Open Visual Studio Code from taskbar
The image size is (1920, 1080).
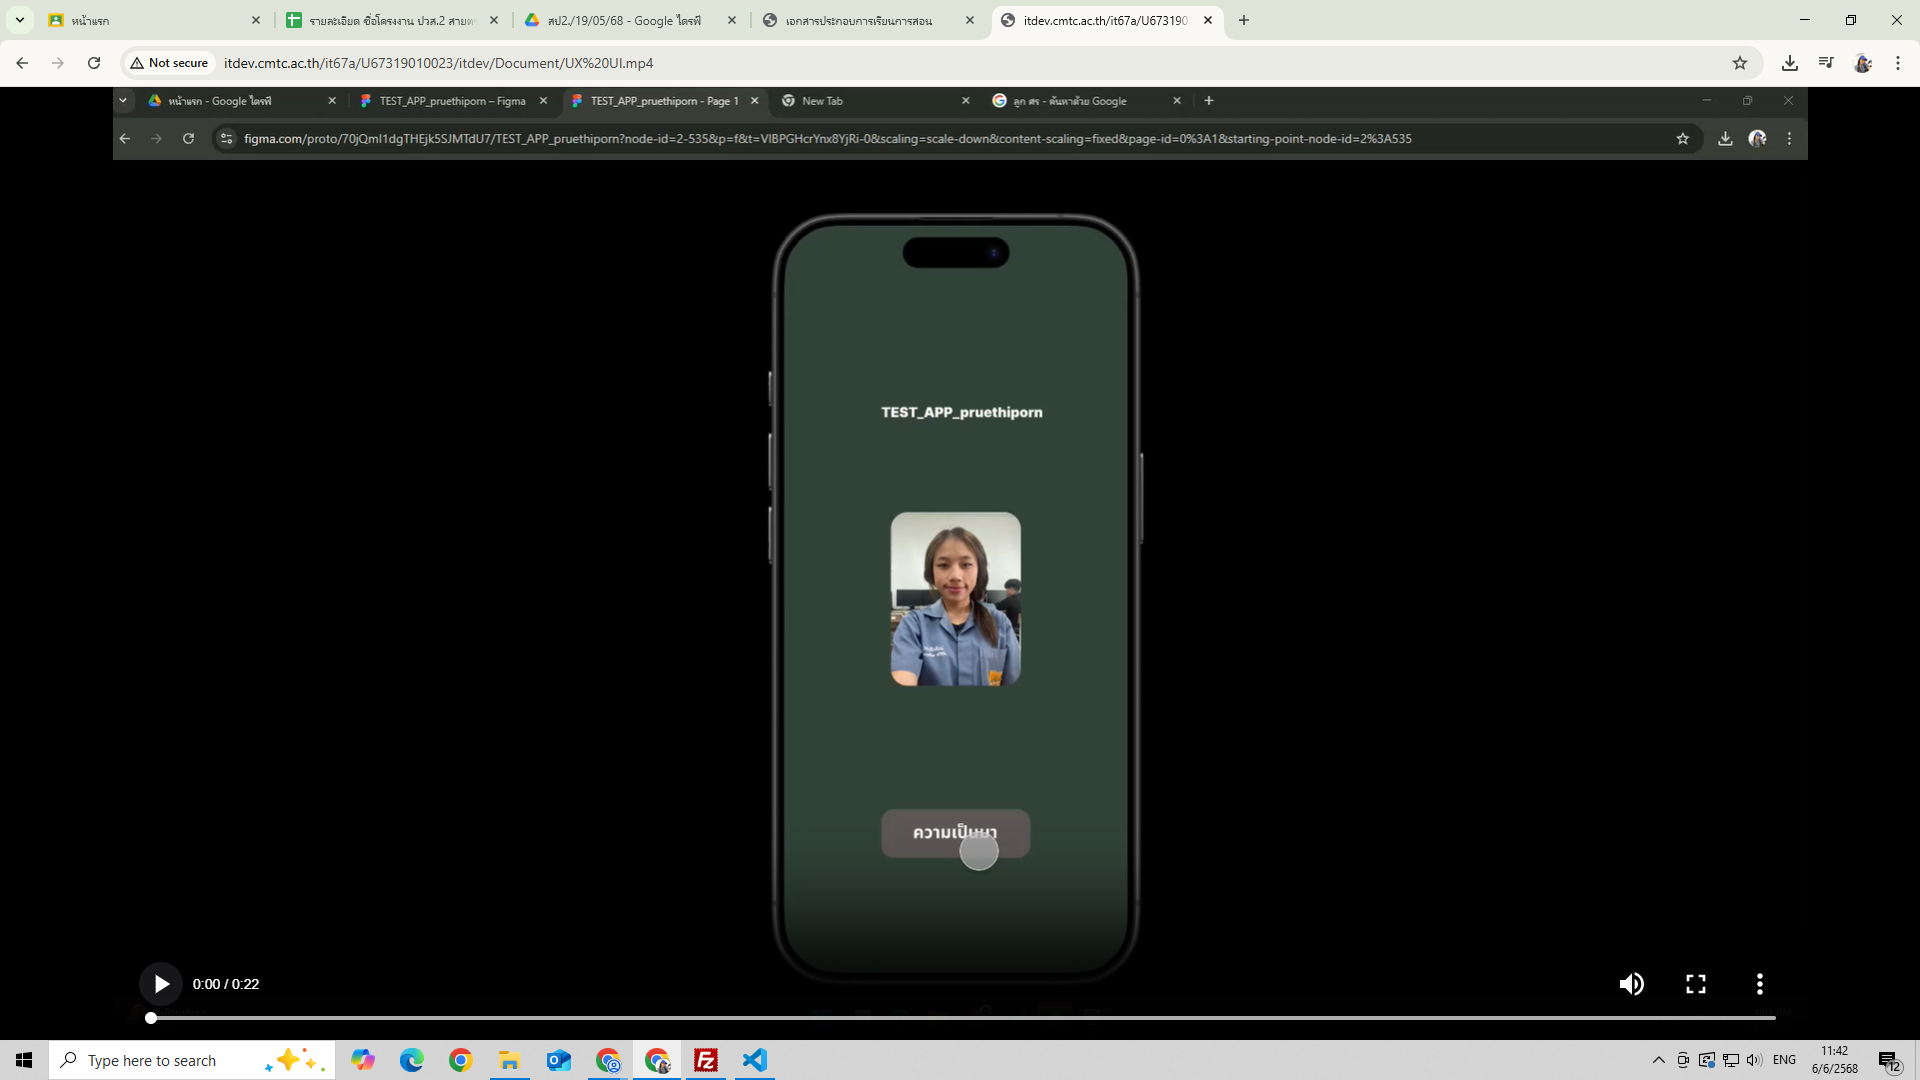755,1060
